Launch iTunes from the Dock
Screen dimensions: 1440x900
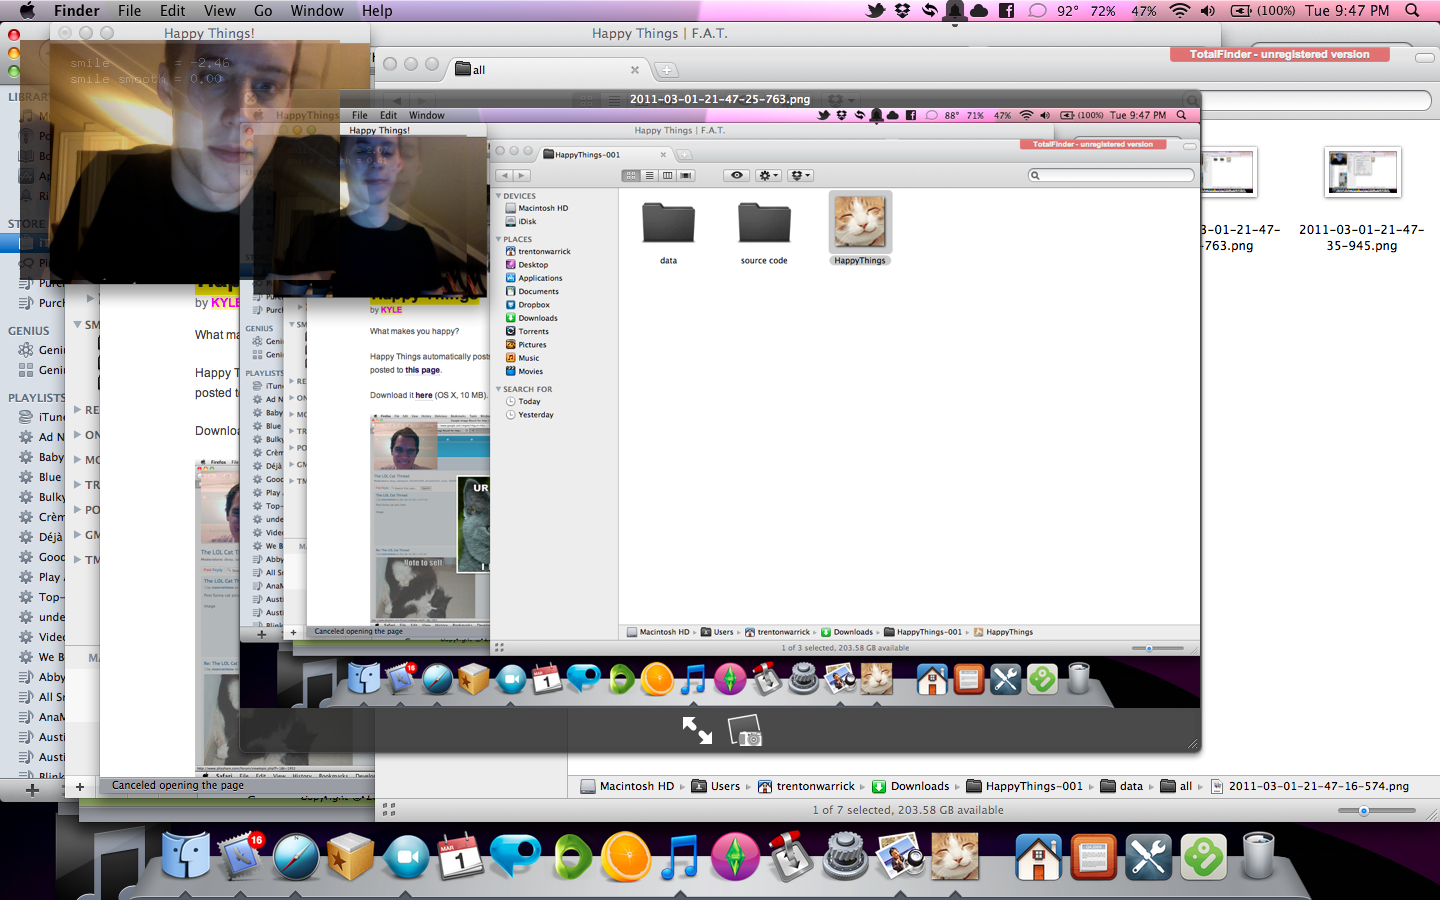tap(680, 857)
